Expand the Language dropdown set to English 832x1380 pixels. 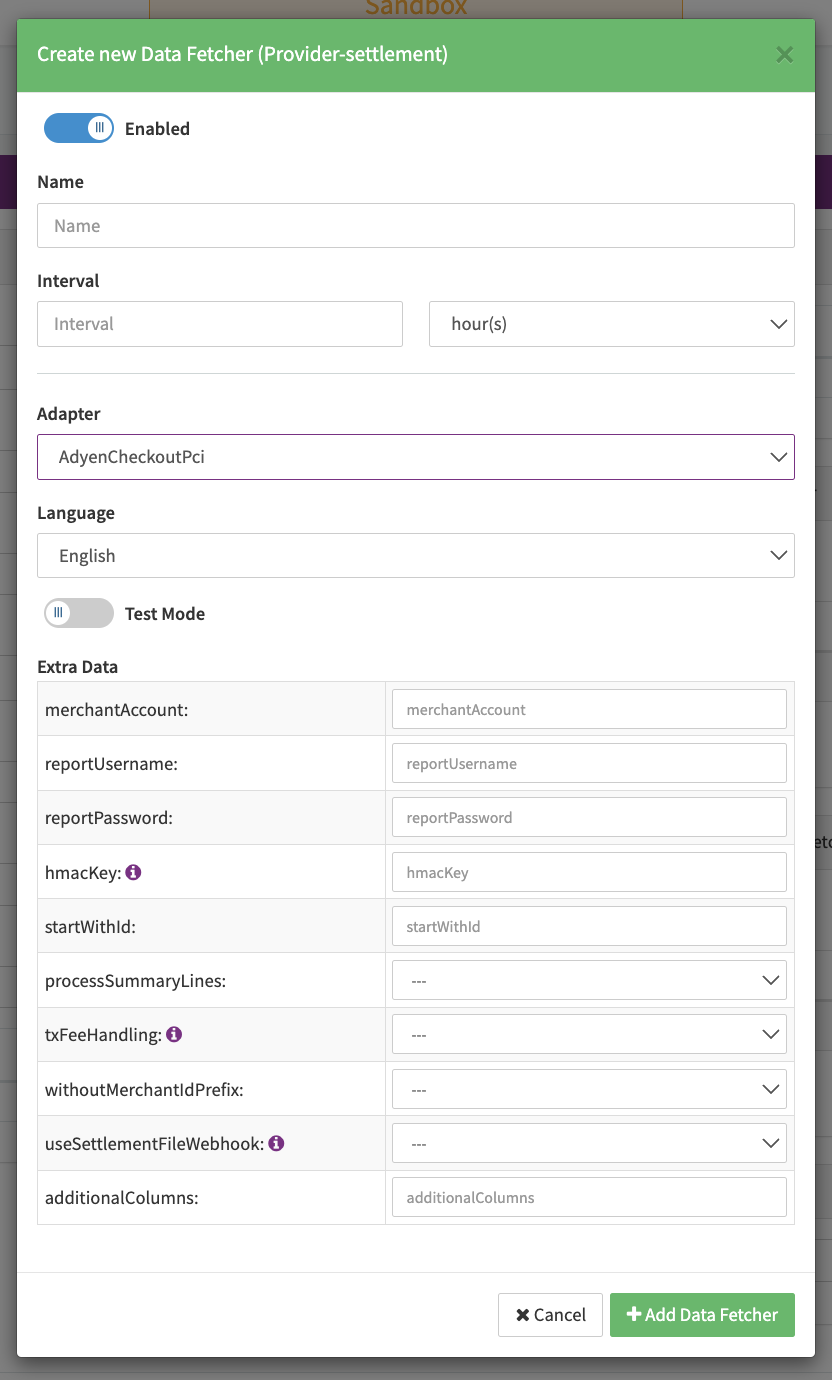415,555
